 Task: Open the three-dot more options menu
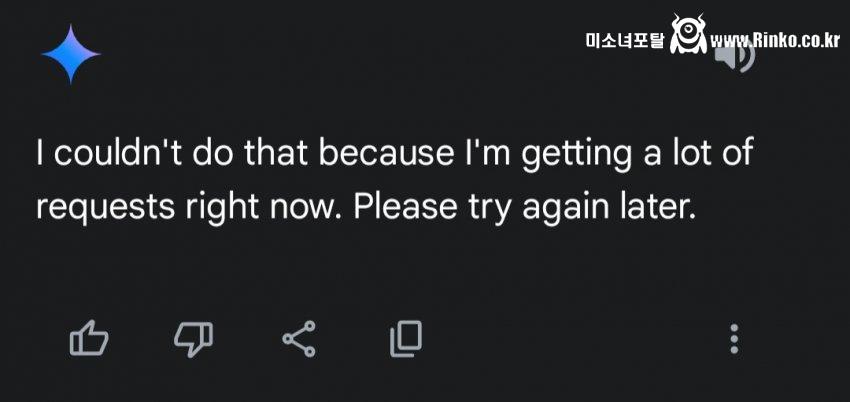734,339
